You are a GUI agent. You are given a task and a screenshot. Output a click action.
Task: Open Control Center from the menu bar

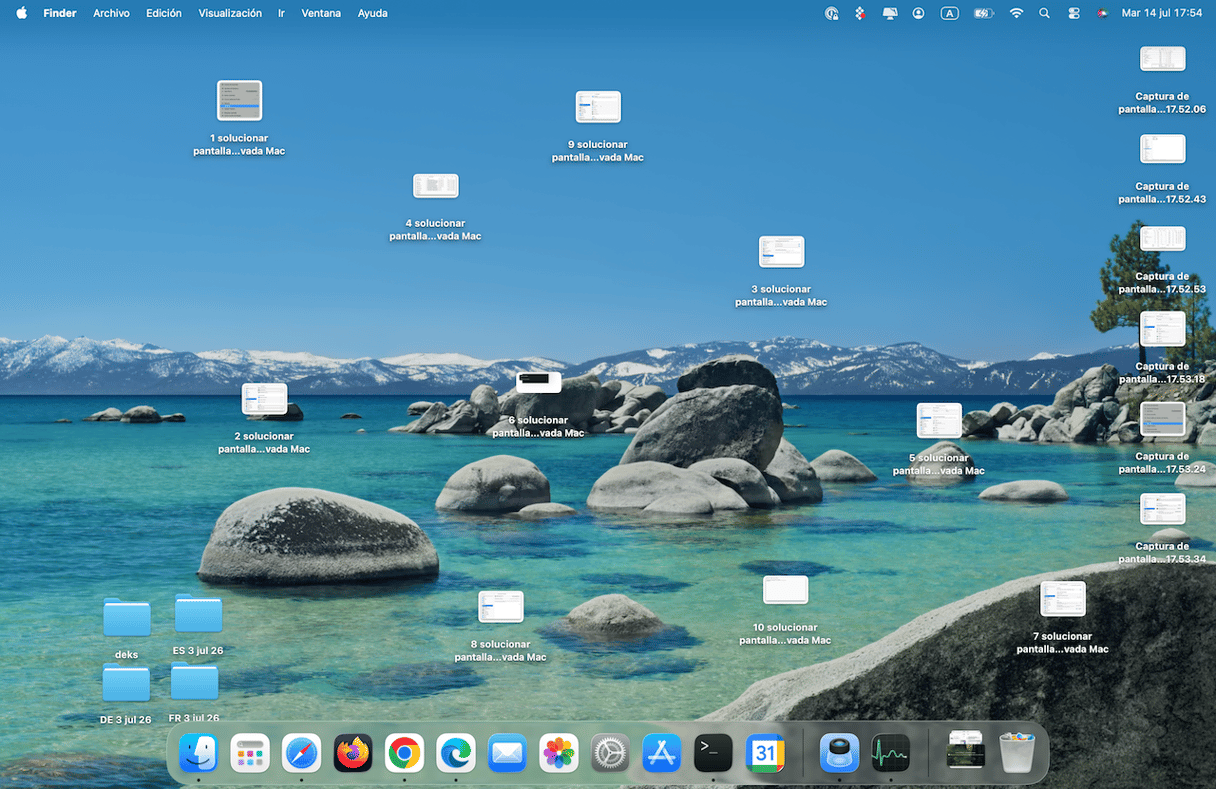[x=1074, y=13]
